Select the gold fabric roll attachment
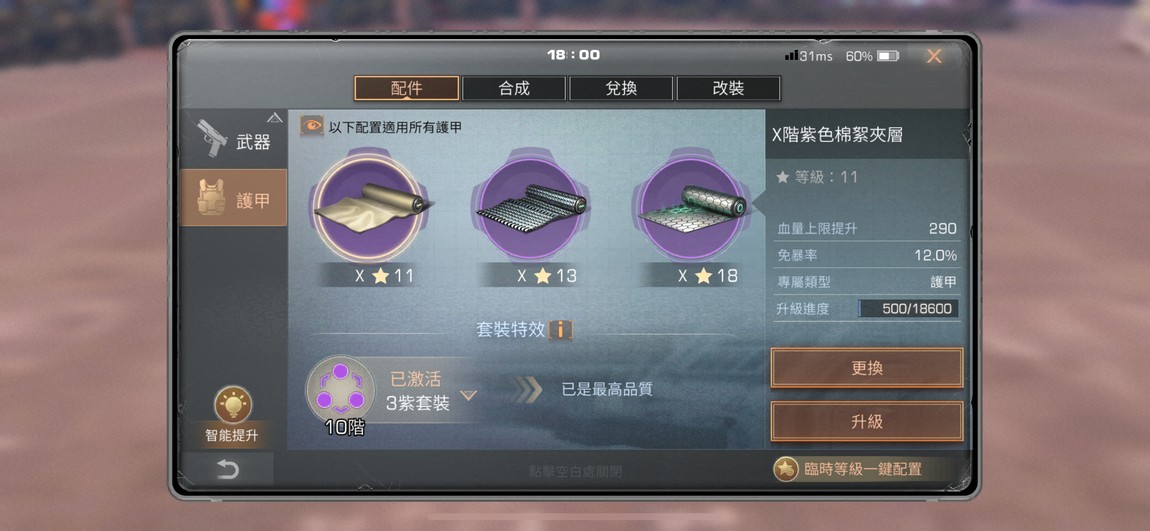This screenshot has height=531, width=1150. (367, 208)
